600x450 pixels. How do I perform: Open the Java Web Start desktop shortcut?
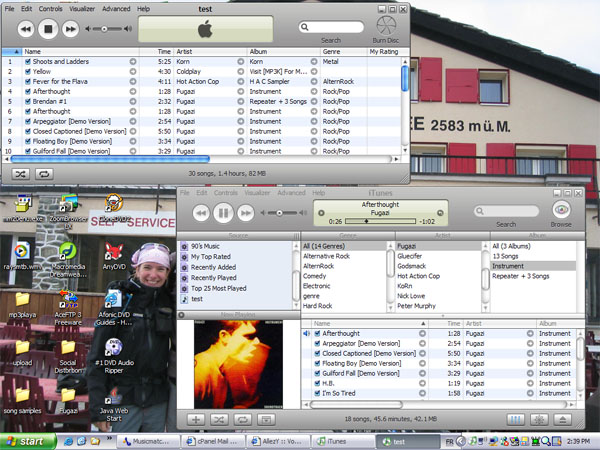click(114, 404)
